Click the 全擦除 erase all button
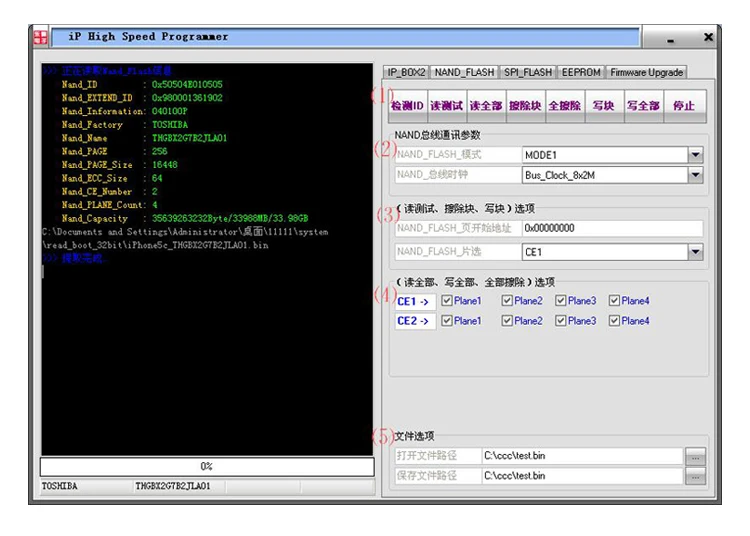This screenshot has height=536, width=750. pos(564,106)
